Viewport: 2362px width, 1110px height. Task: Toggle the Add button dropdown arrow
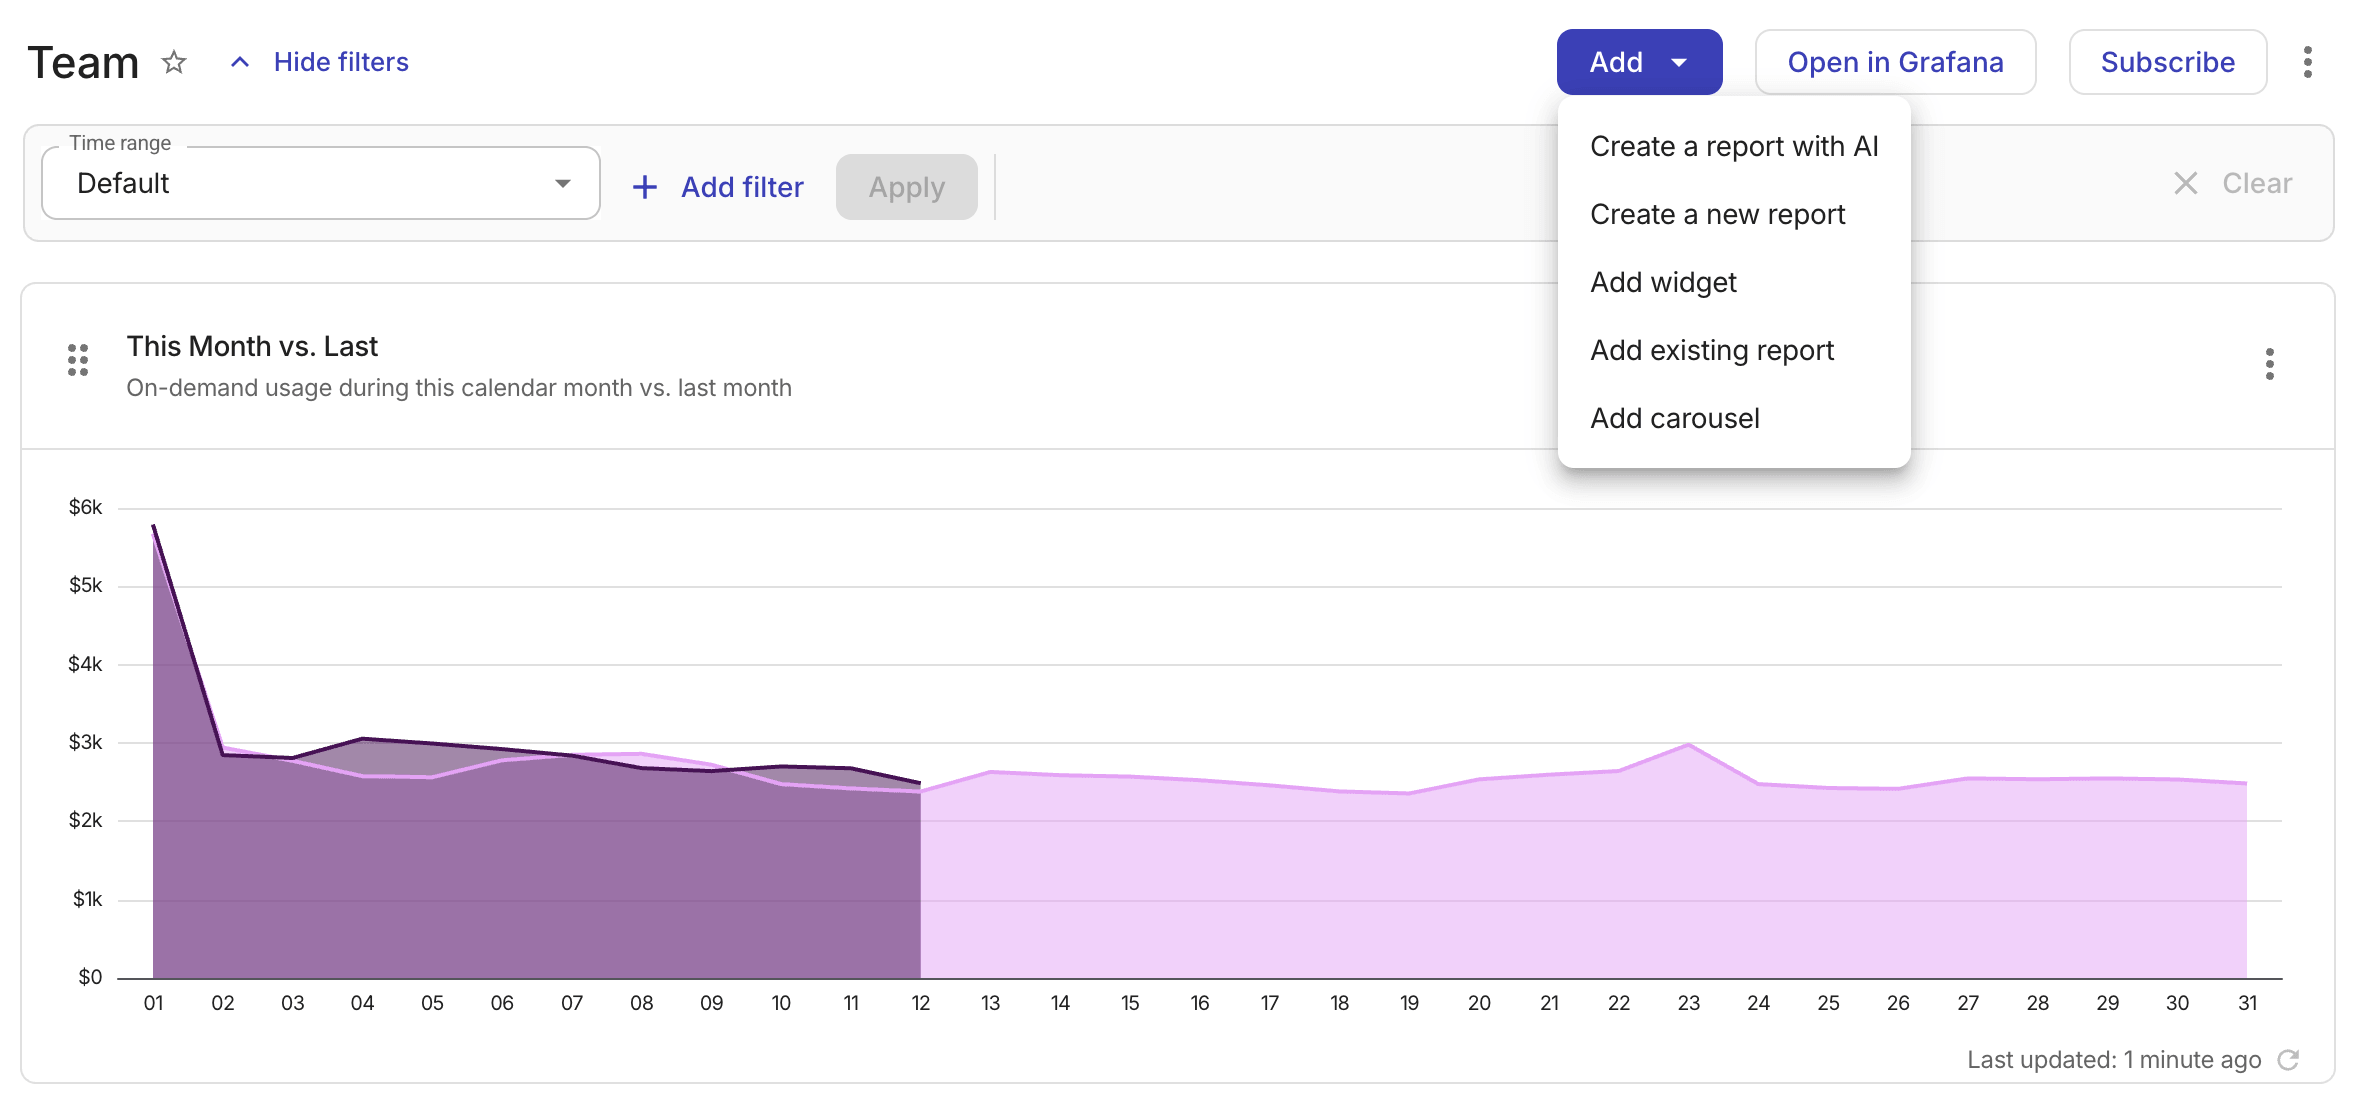1679,63
